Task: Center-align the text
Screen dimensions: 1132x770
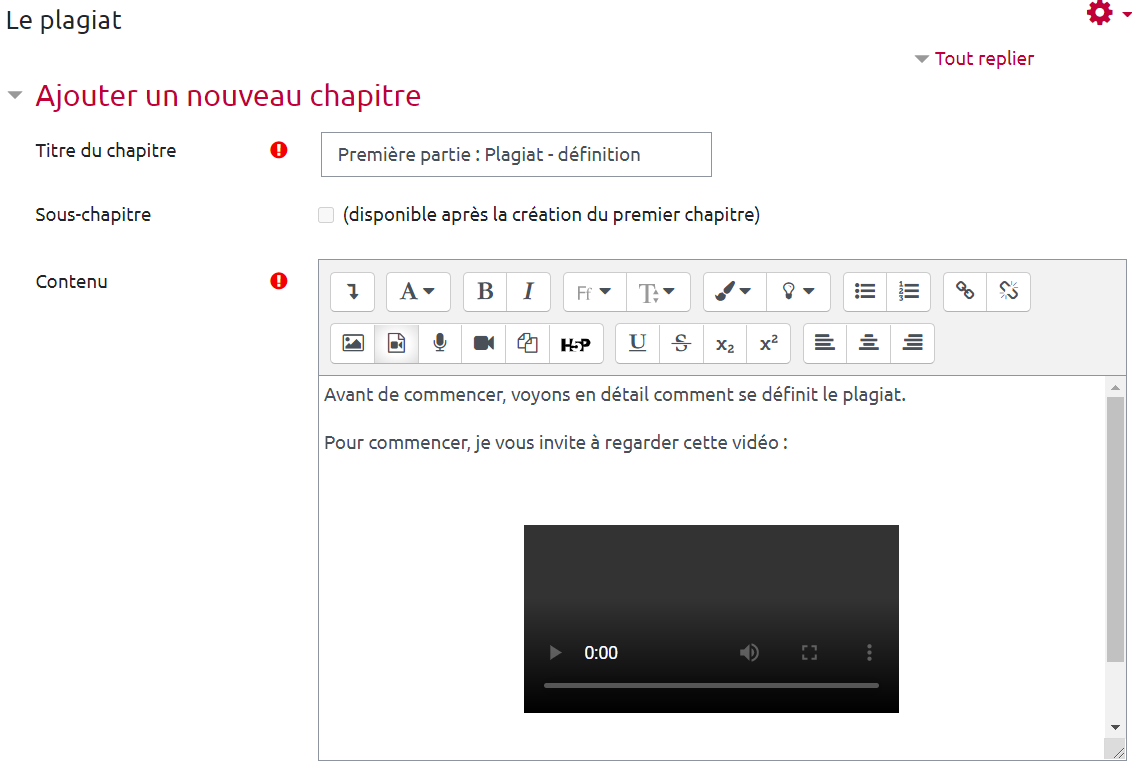Action: coord(869,343)
